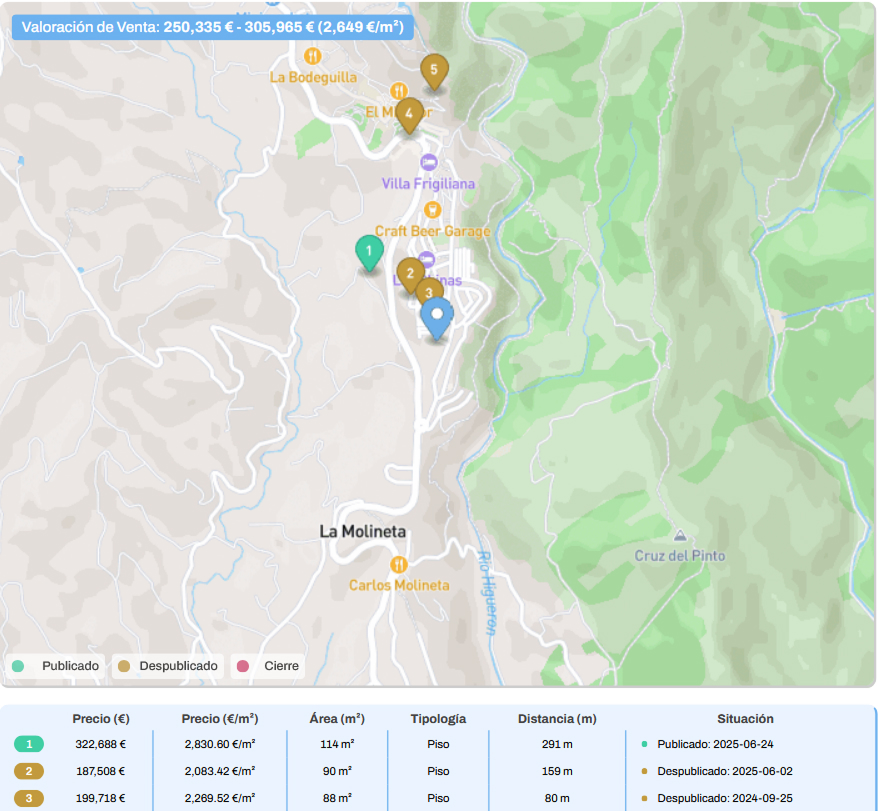This screenshot has height=811, width=878.
Task: Click Craft Beer Garage bar icon
Action: click(x=432, y=209)
